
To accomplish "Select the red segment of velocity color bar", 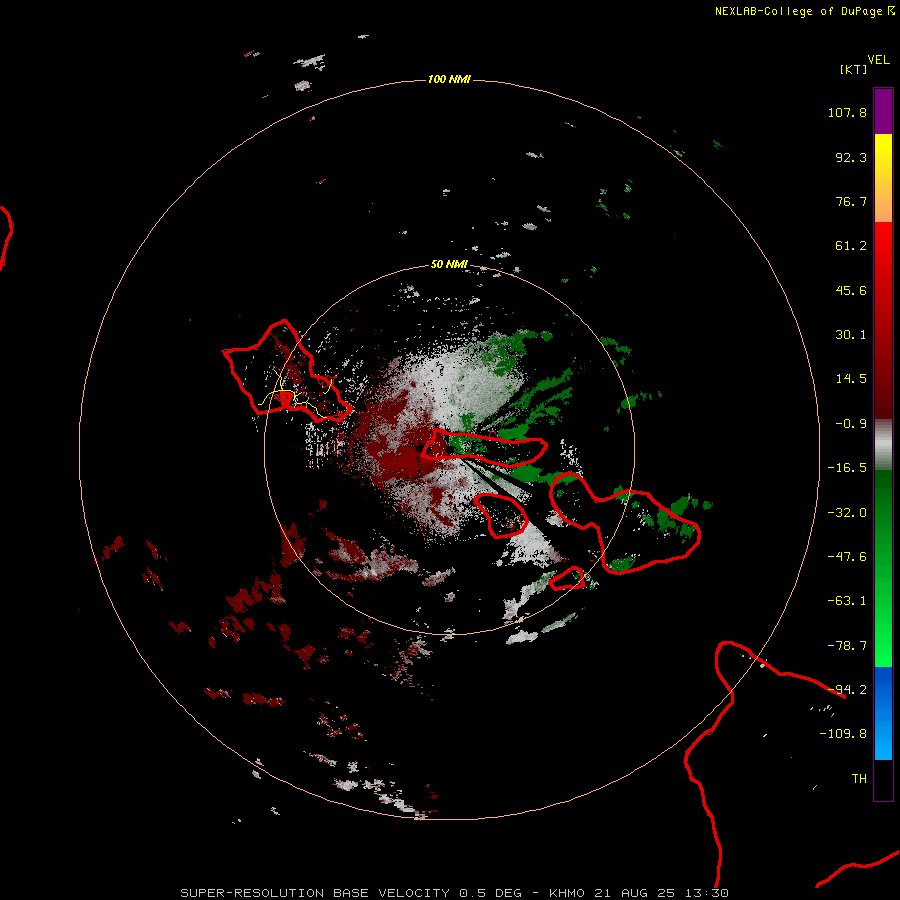I will click(x=883, y=320).
